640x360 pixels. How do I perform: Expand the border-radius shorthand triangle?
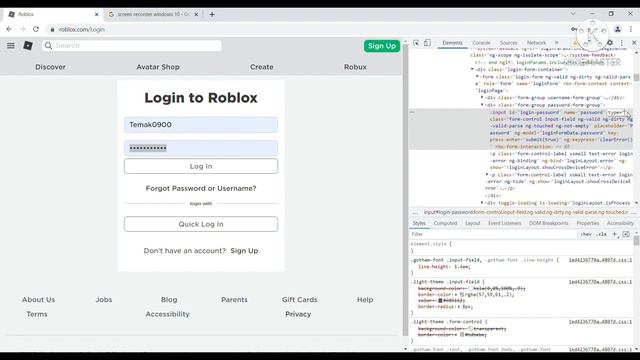coord(459,307)
